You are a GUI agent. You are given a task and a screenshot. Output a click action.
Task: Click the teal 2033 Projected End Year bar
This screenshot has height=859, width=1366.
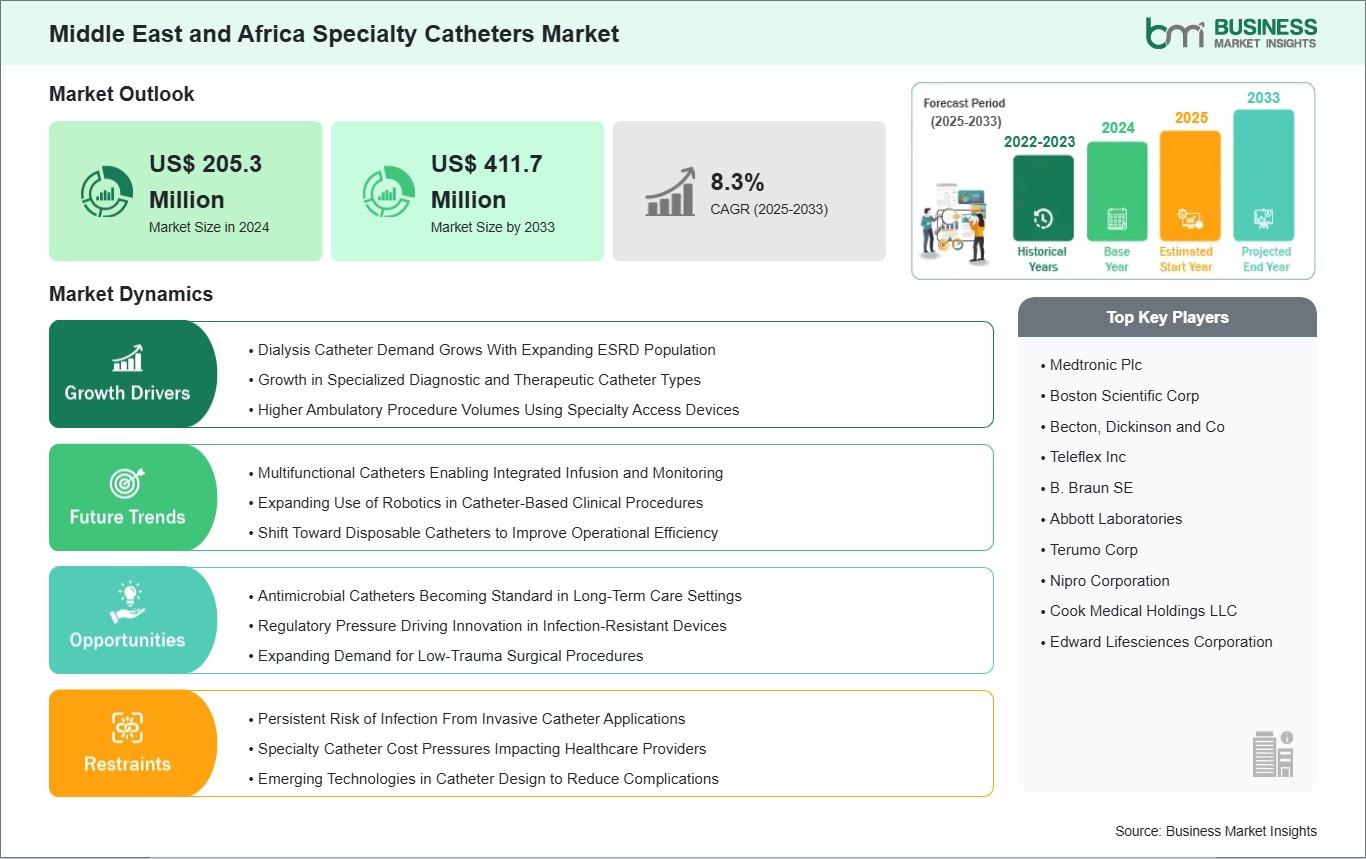coord(1264,175)
